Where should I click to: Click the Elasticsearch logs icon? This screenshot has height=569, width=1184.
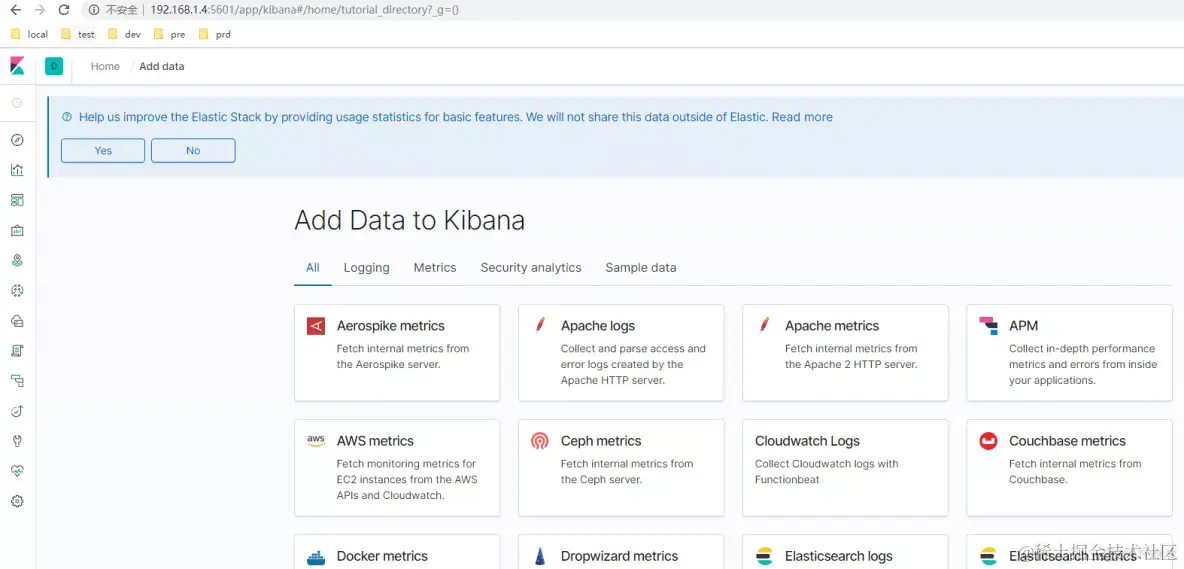pyautogui.click(x=764, y=557)
